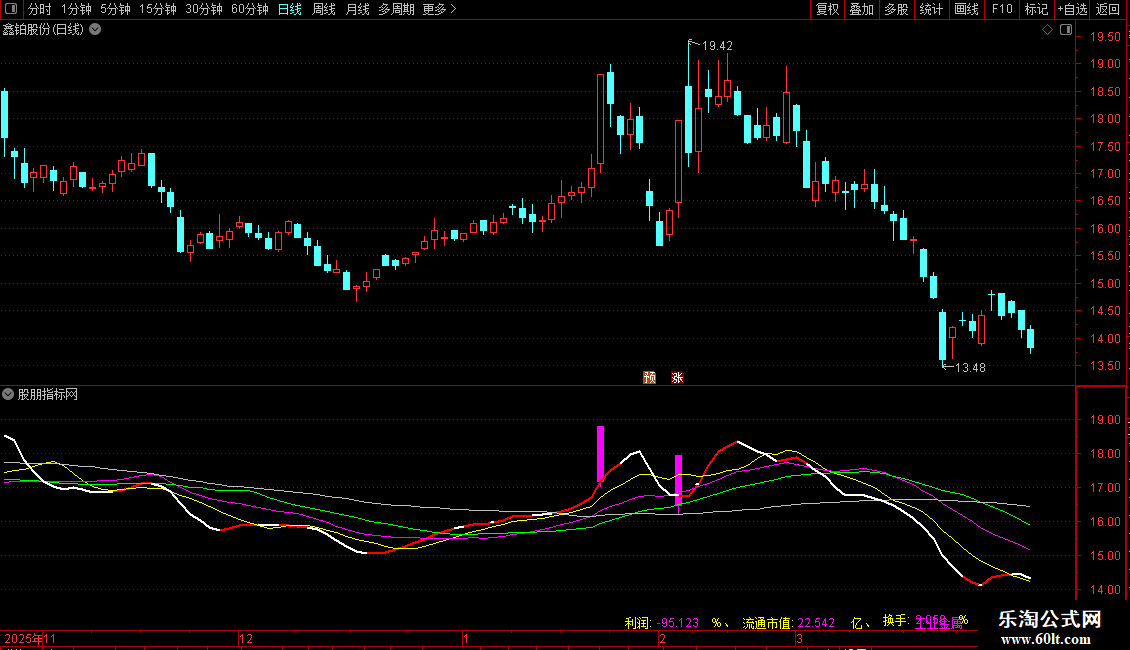Click the first magenta signal bar in indicator
Image resolution: width=1130 pixels, height=650 pixels.
[600, 454]
